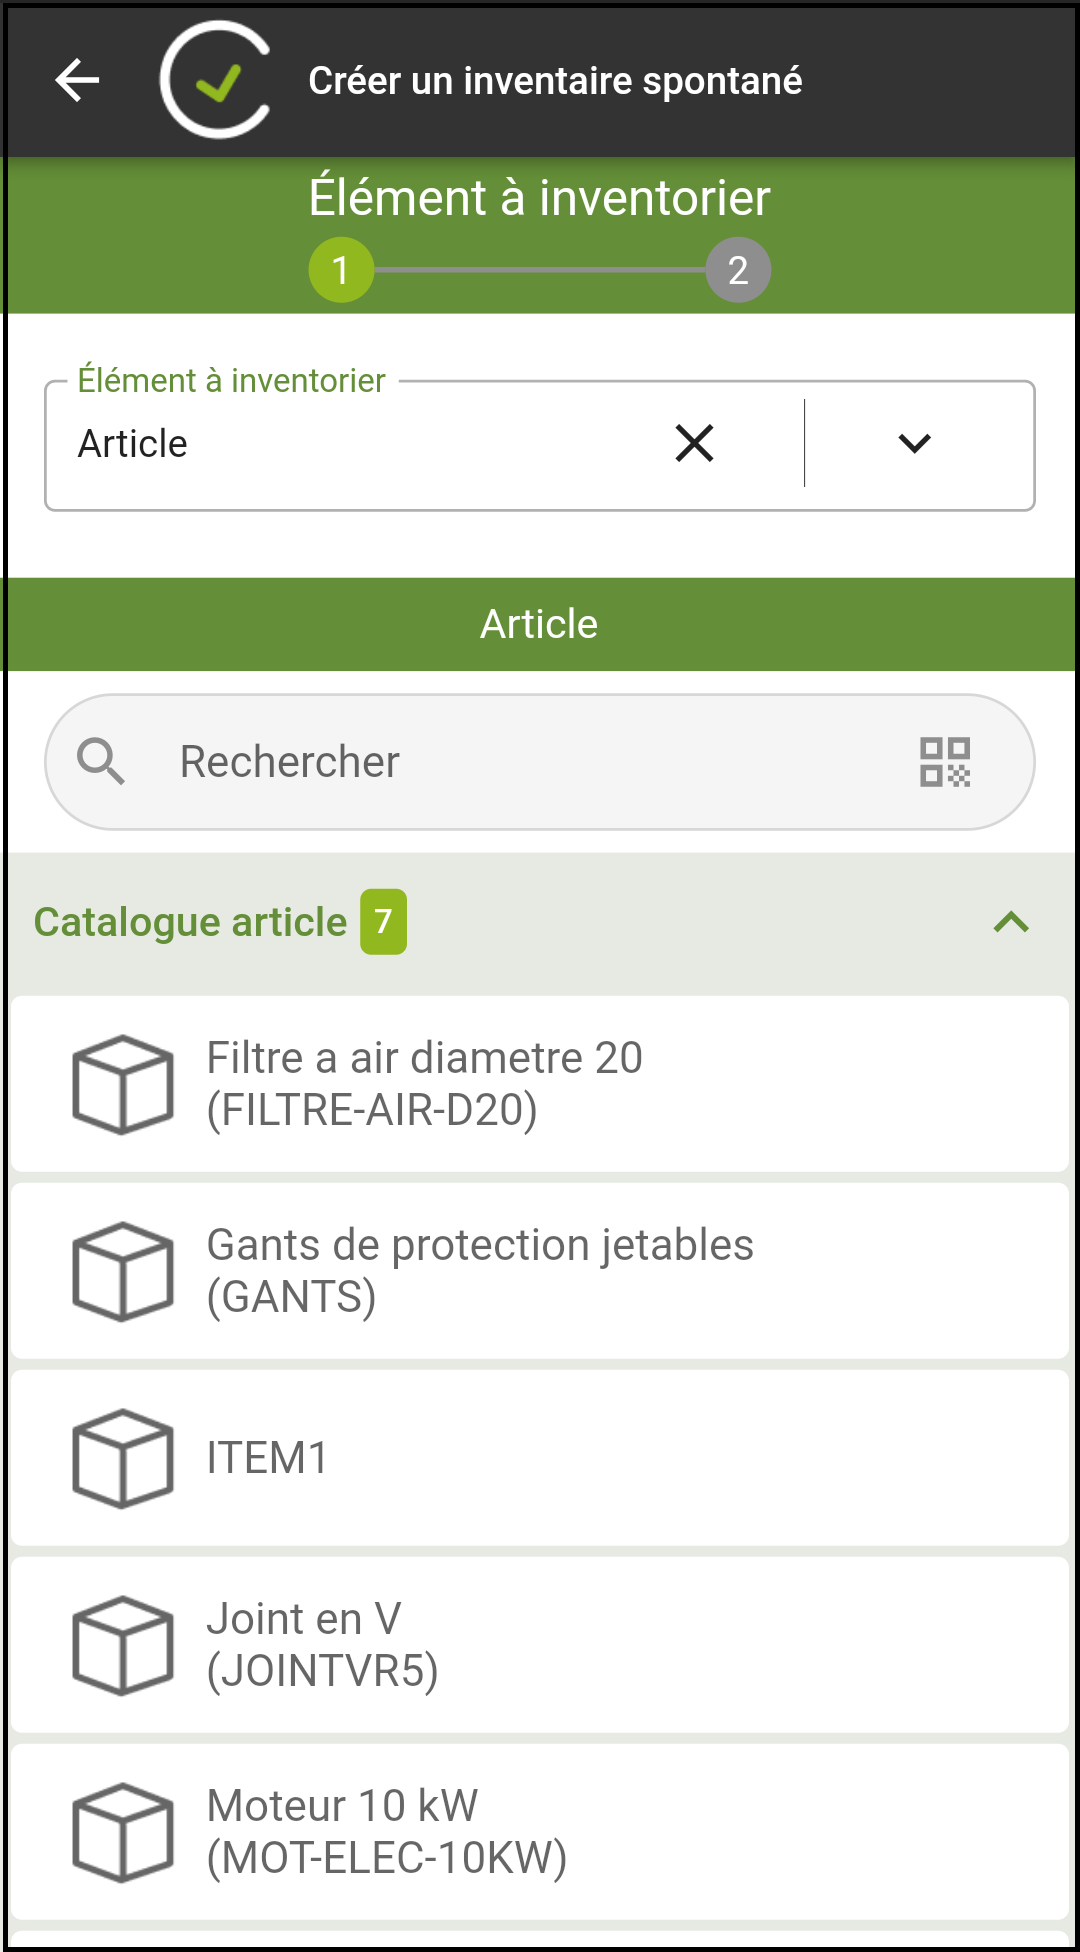1080x1952 pixels.
Task: Scan a QR code from the search bar
Action: click(x=945, y=762)
